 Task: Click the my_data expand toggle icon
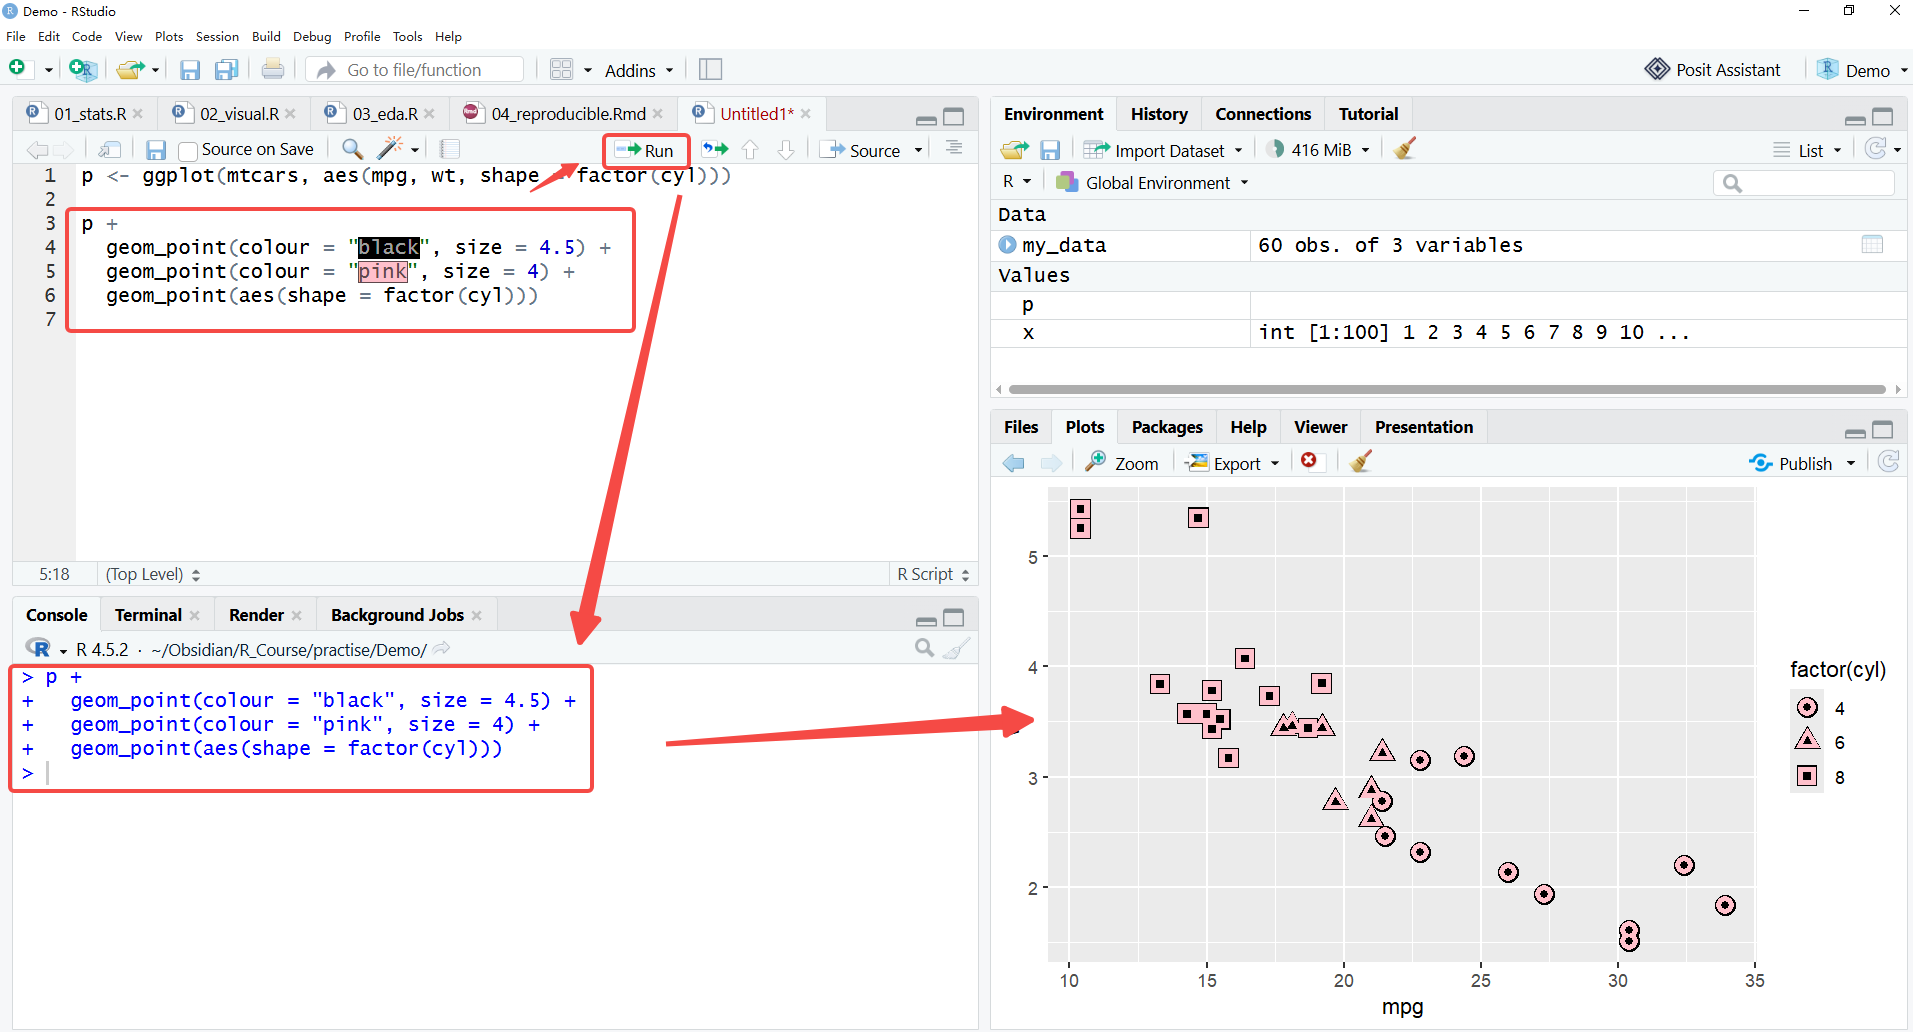click(1007, 244)
